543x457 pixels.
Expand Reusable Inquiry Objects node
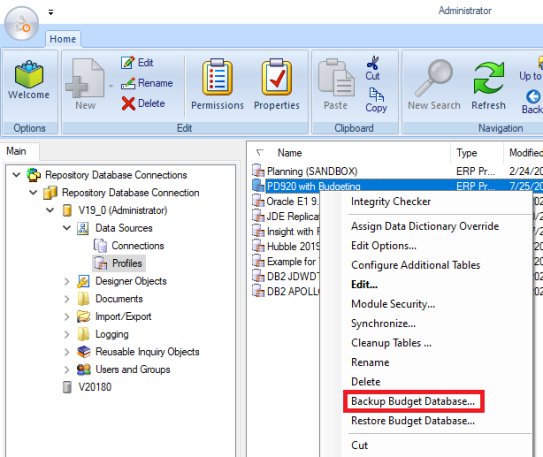[67, 352]
